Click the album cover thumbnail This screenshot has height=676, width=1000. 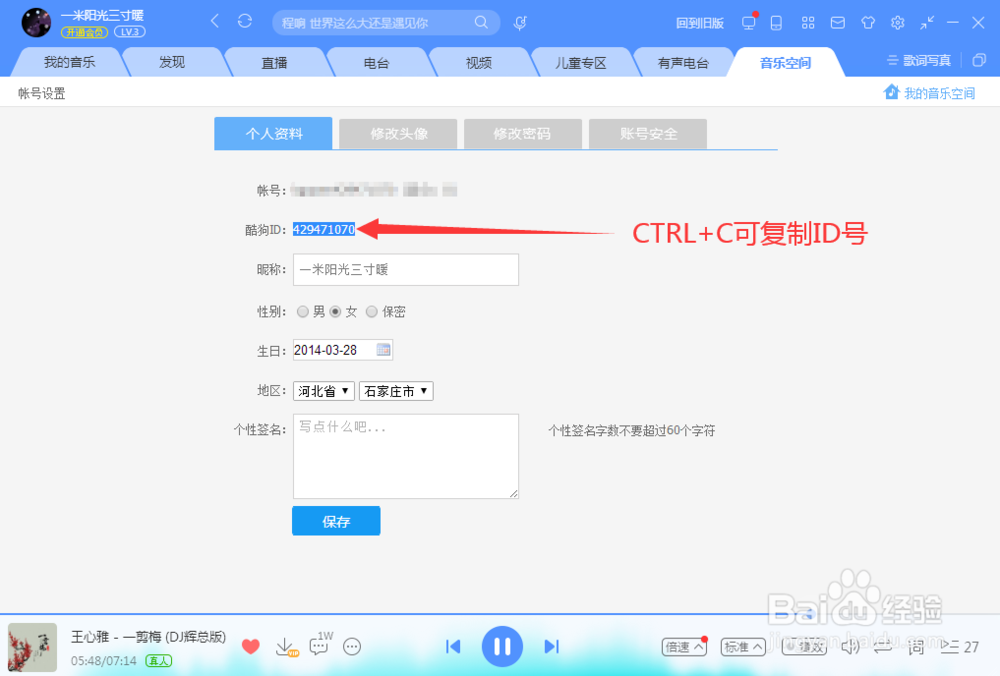pos(32,647)
